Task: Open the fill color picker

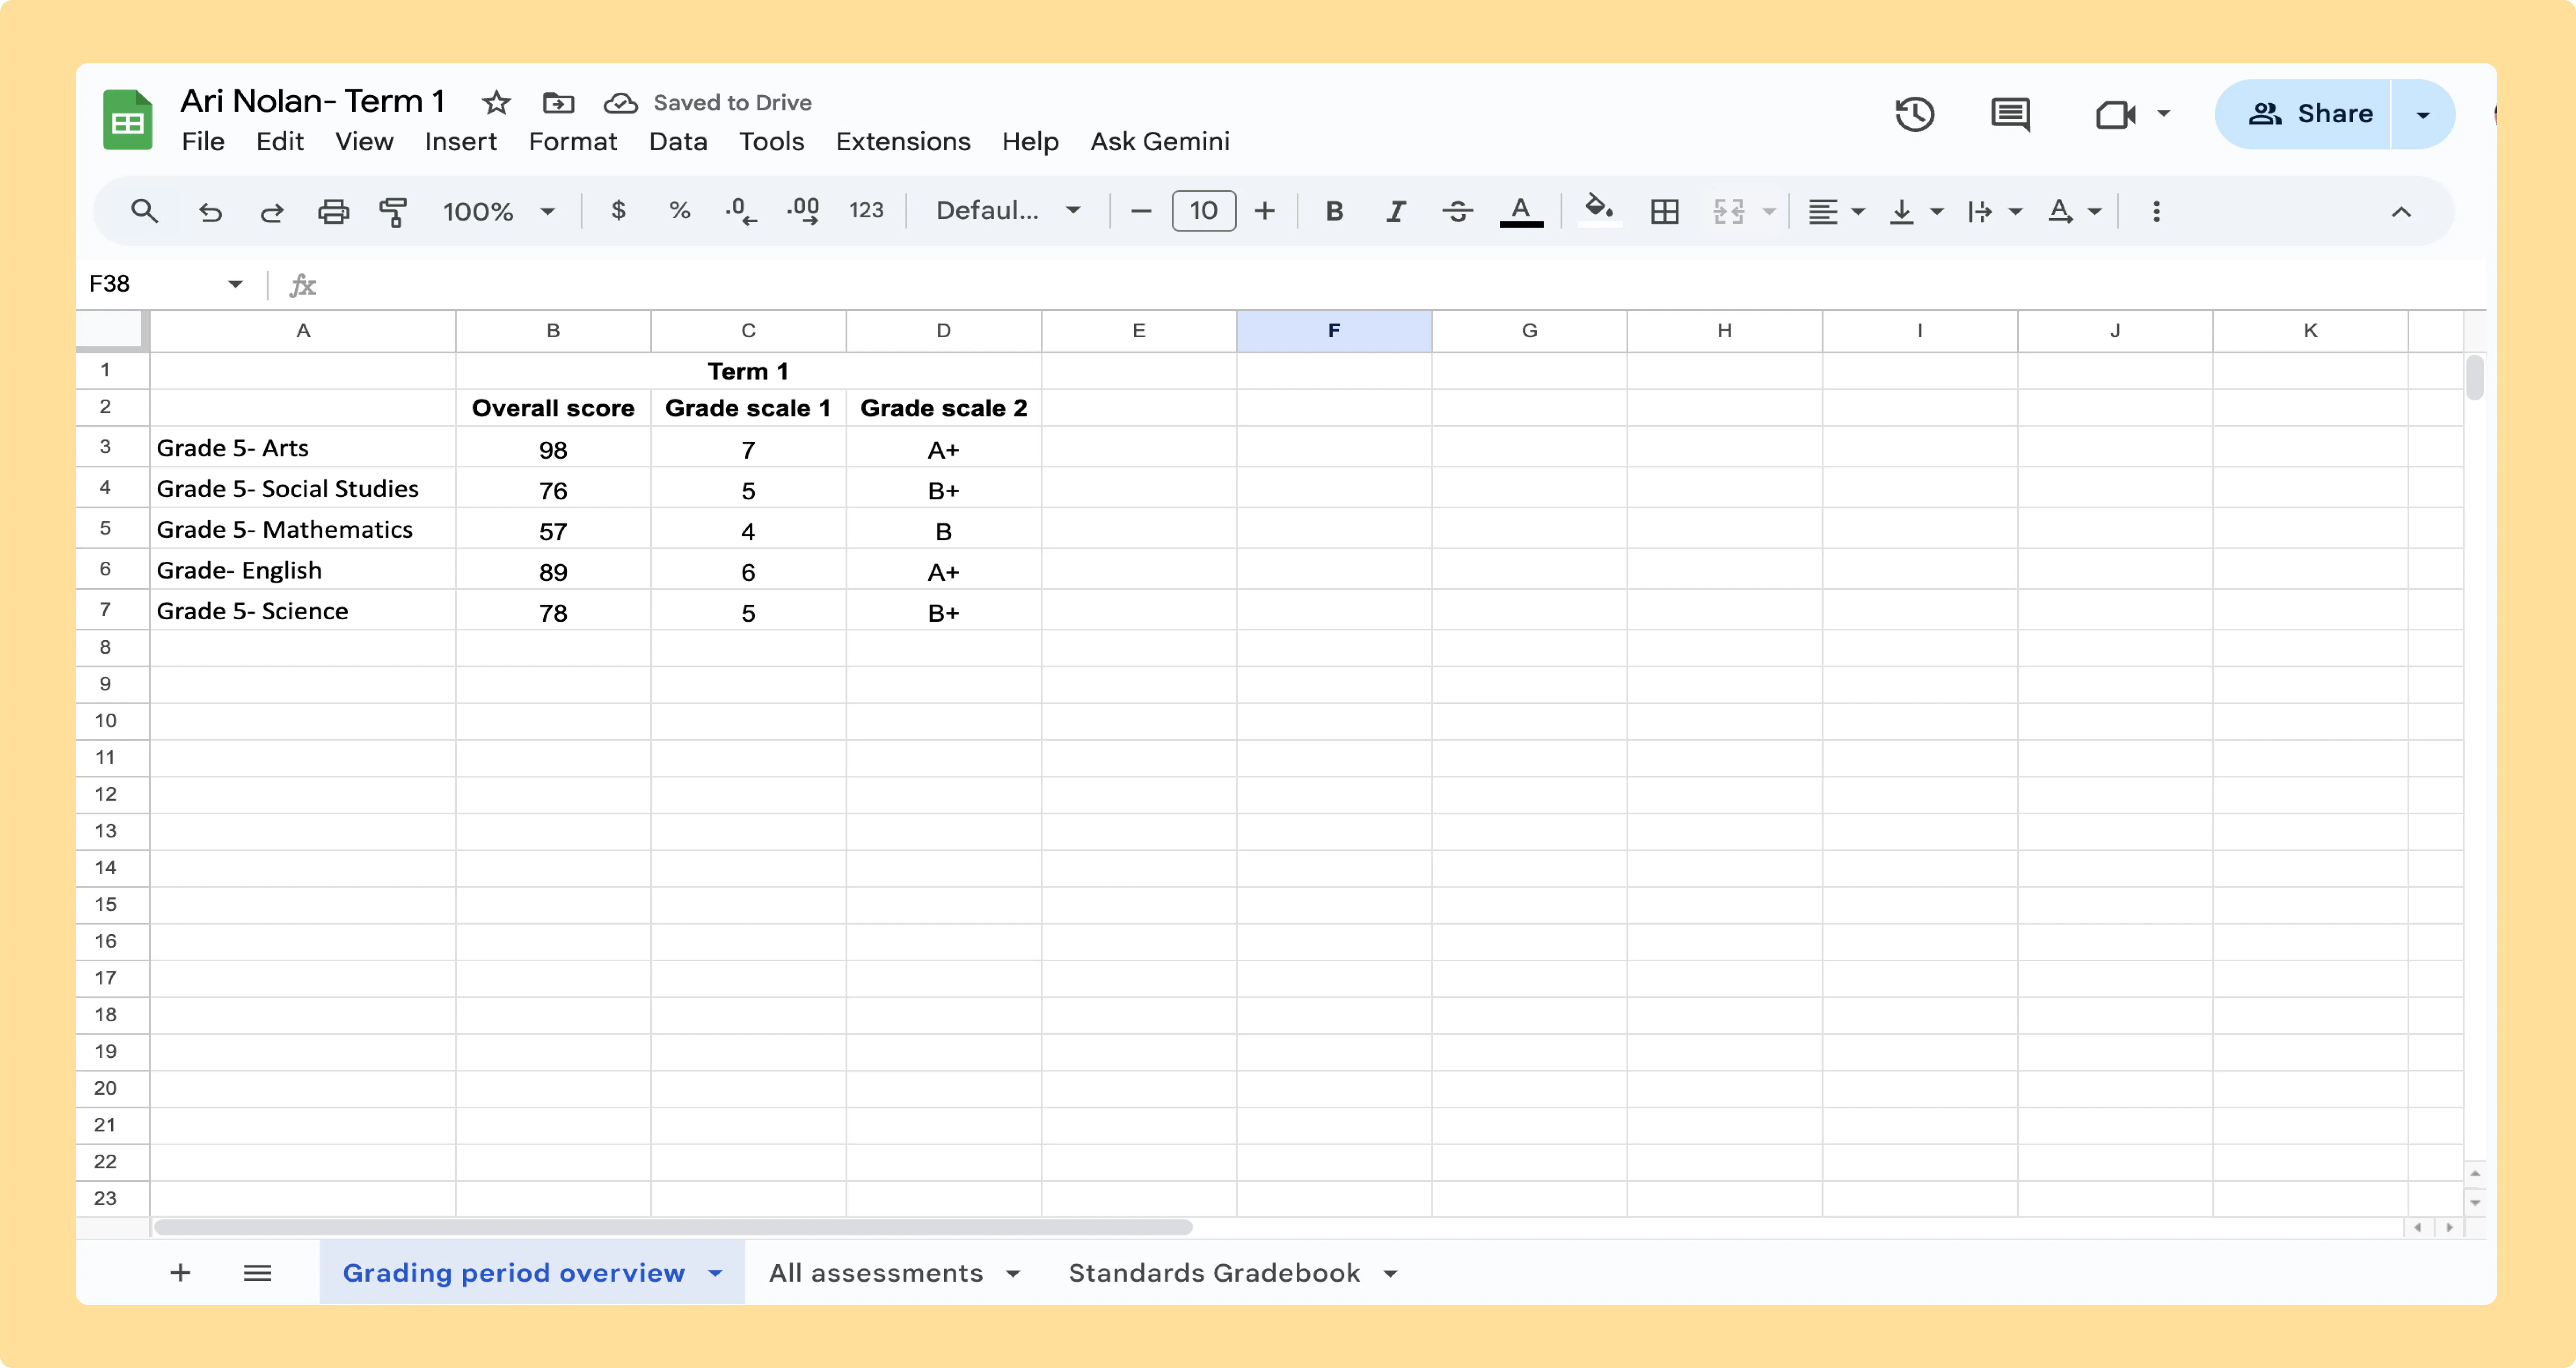Action: (1599, 210)
